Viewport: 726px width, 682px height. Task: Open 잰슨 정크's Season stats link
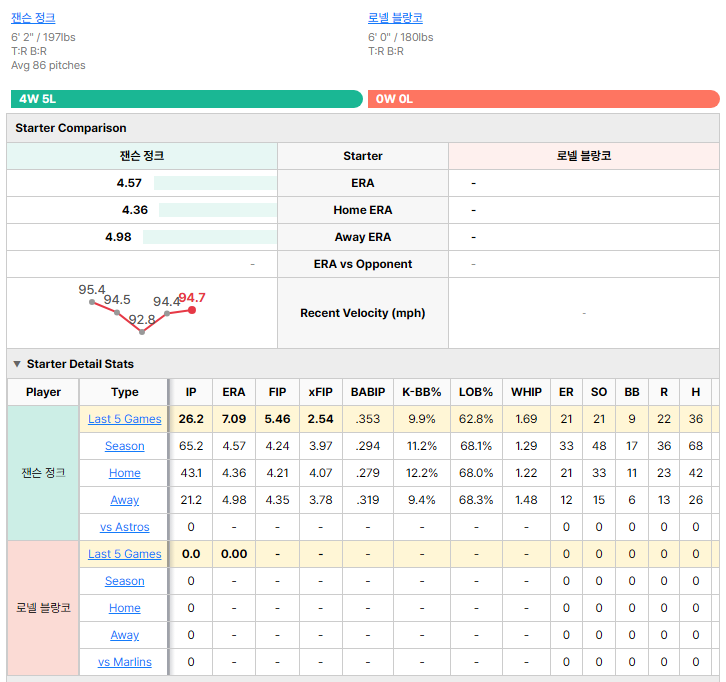tap(125, 446)
